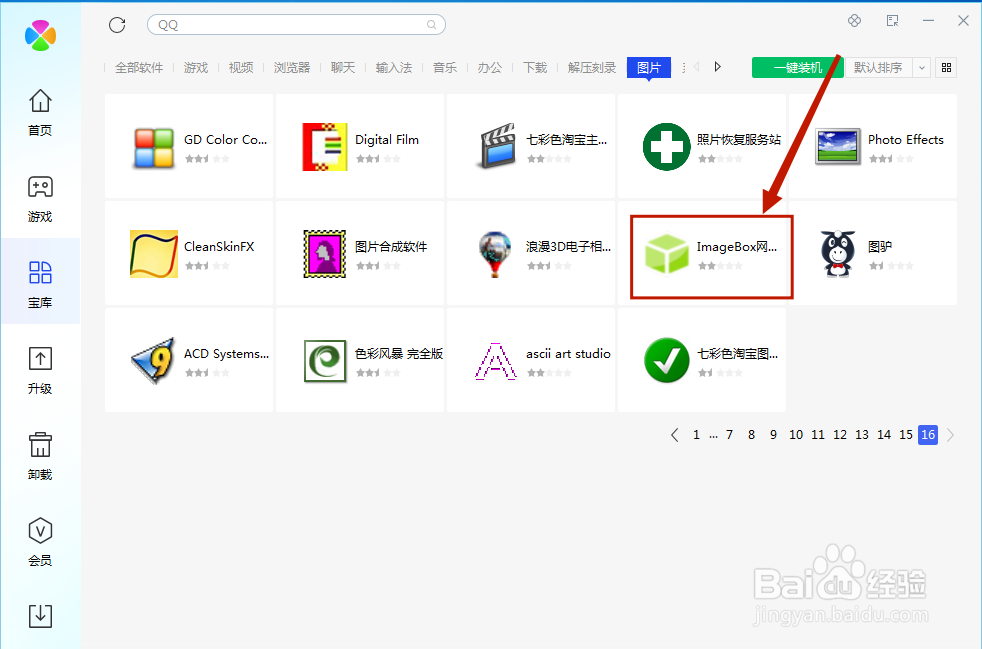Select the 办公 category tab
The image size is (982, 649).
click(x=490, y=68)
